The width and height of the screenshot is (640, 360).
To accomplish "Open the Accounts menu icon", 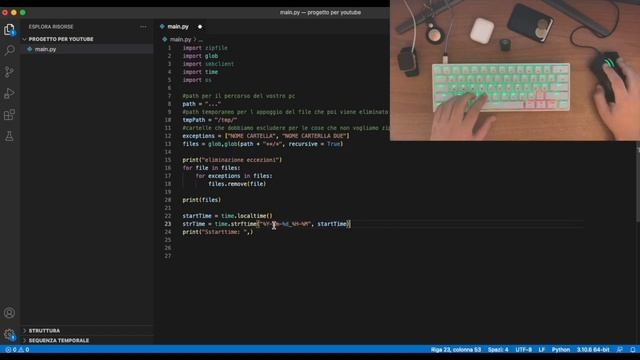I will (x=9, y=313).
